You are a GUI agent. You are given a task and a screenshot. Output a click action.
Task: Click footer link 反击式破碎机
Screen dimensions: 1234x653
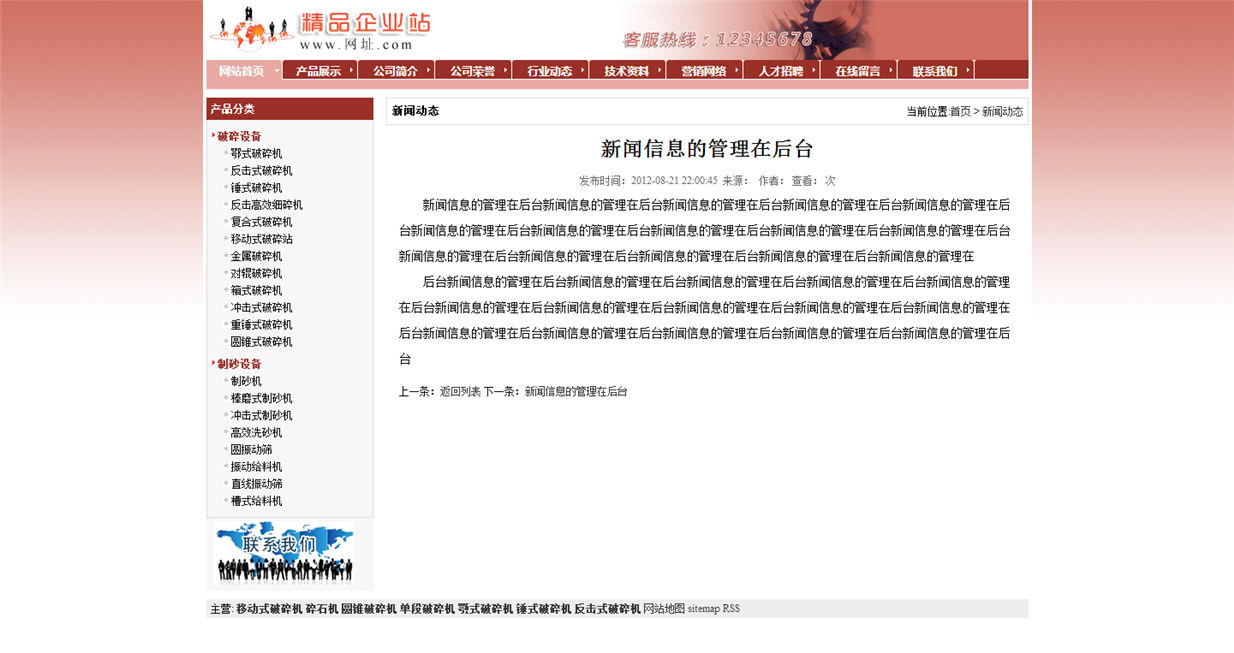coord(608,609)
